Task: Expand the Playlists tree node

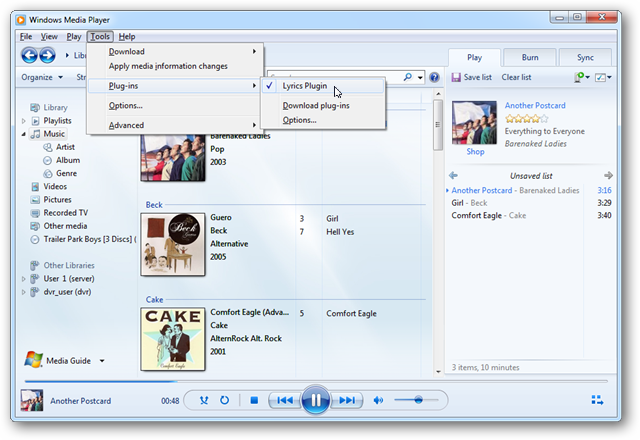Action: [x=23, y=121]
